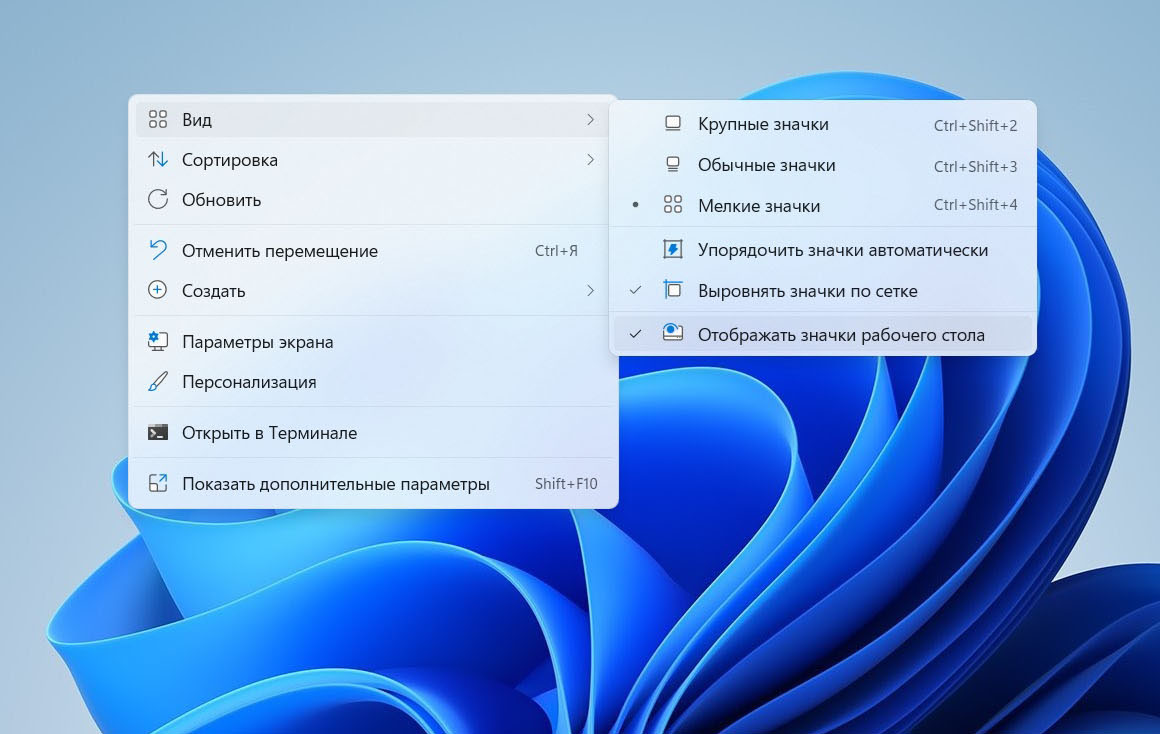The height and width of the screenshot is (734, 1160).
Task: Click the Ctrl+Shift+3 shortcut label
Action: click(975, 166)
